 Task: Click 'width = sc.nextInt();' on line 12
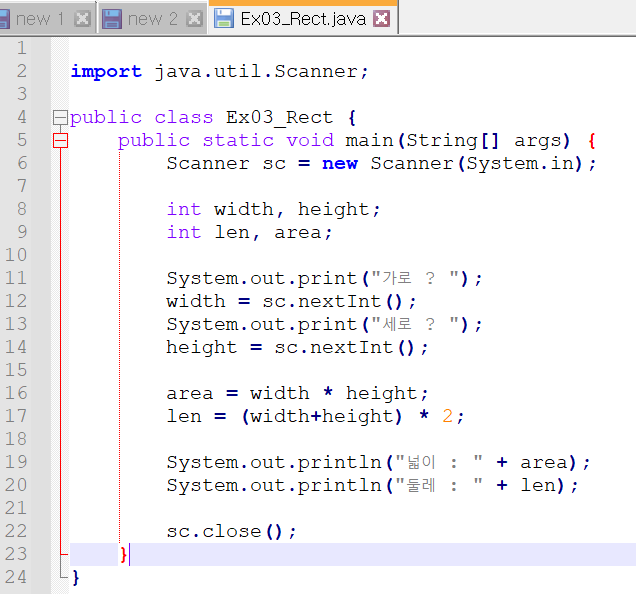(291, 301)
